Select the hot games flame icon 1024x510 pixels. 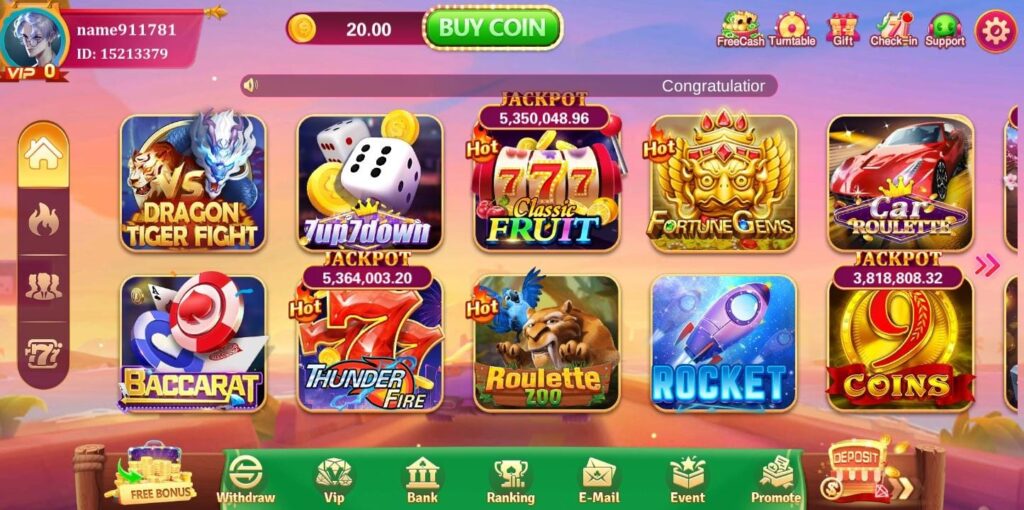(43, 221)
